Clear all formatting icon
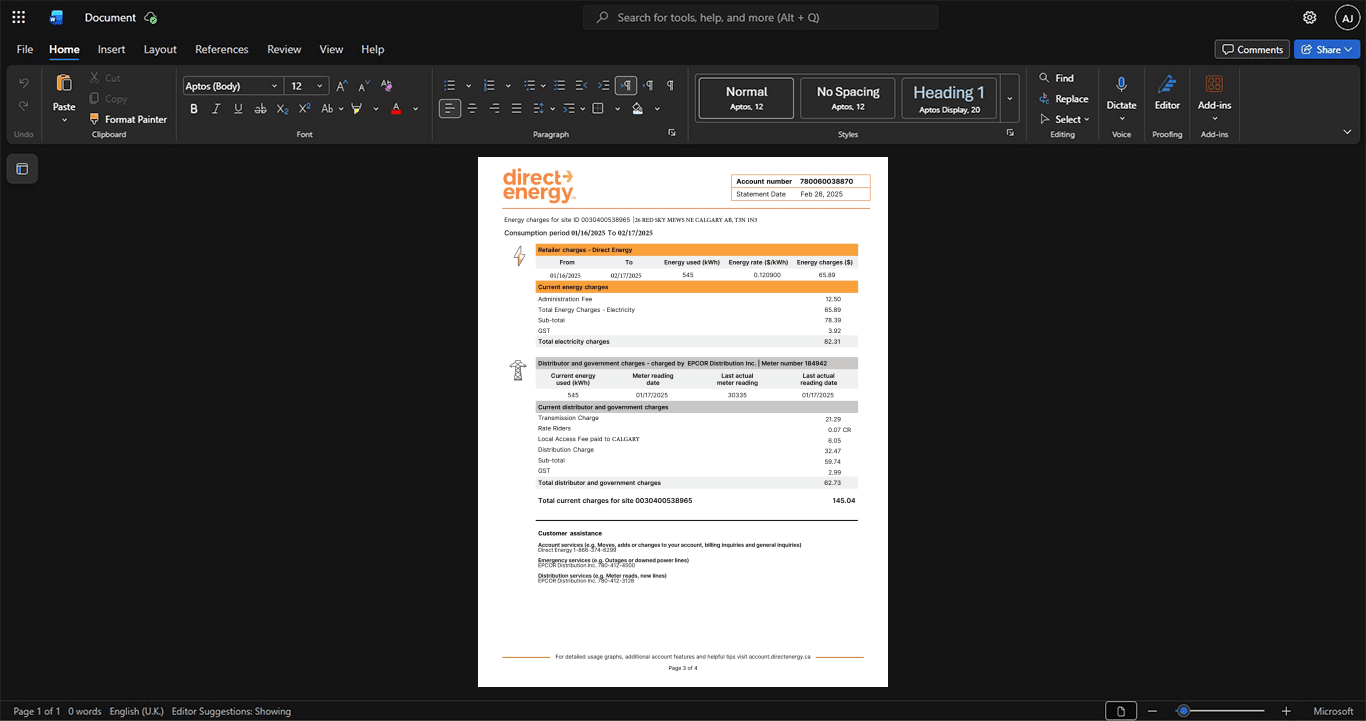 (387, 86)
